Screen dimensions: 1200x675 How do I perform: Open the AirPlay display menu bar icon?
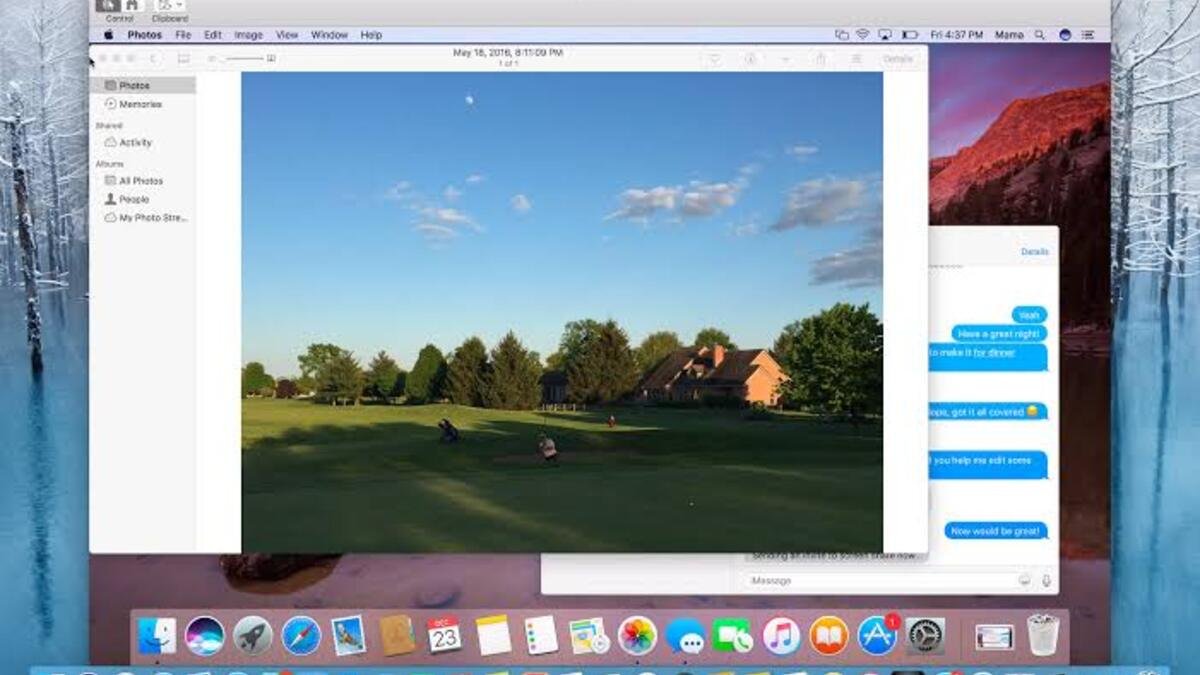click(x=885, y=34)
